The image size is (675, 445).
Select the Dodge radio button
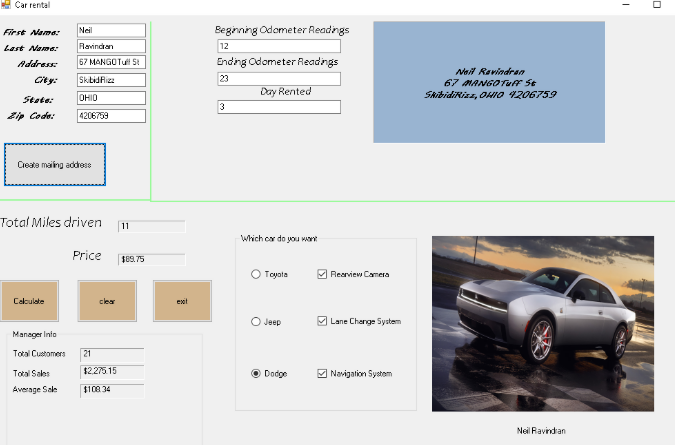coord(256,374)
